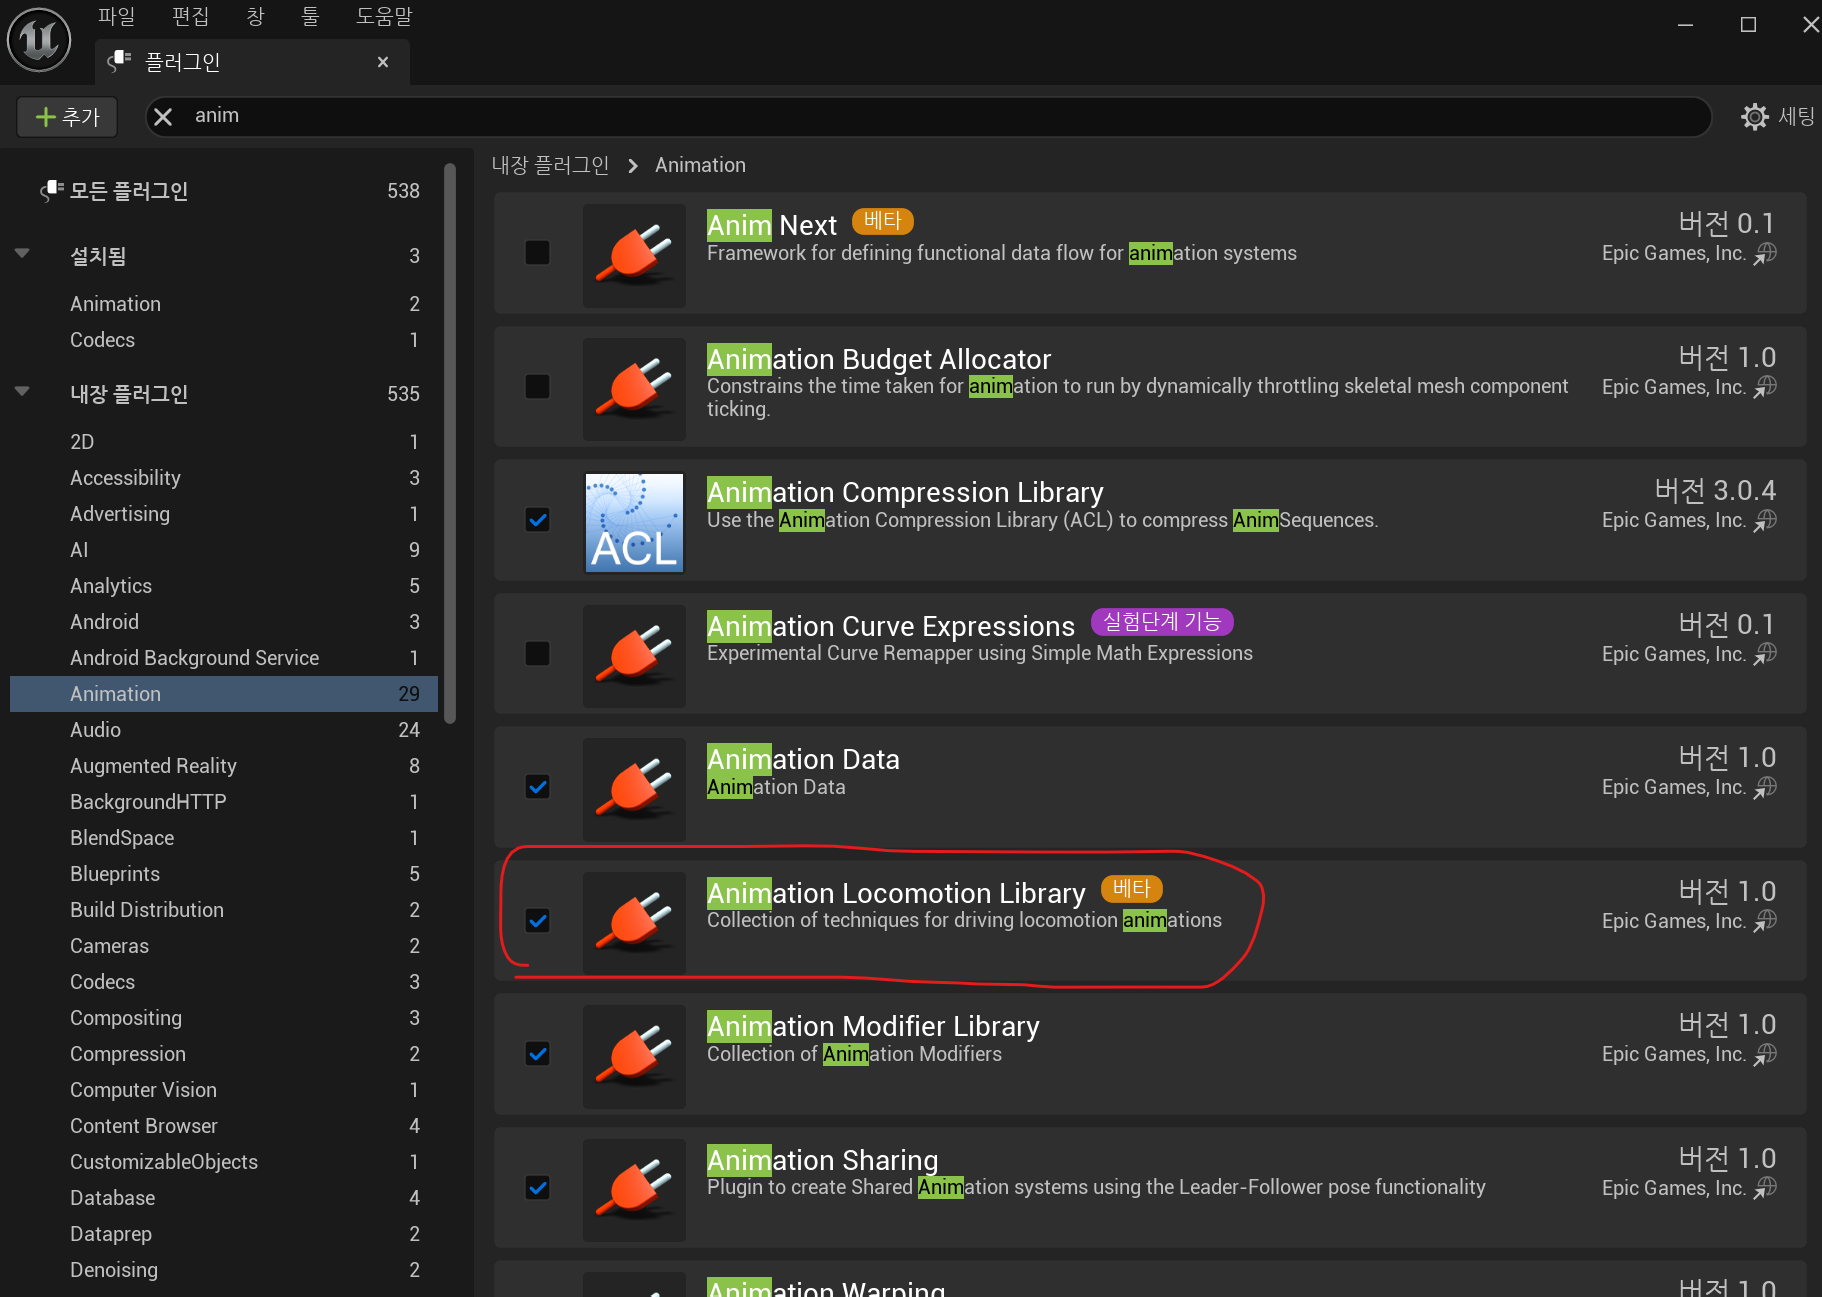Select the Content Browser category
The width and height of the screenshot is (1822, 1297).
(x=224, y=1126)
